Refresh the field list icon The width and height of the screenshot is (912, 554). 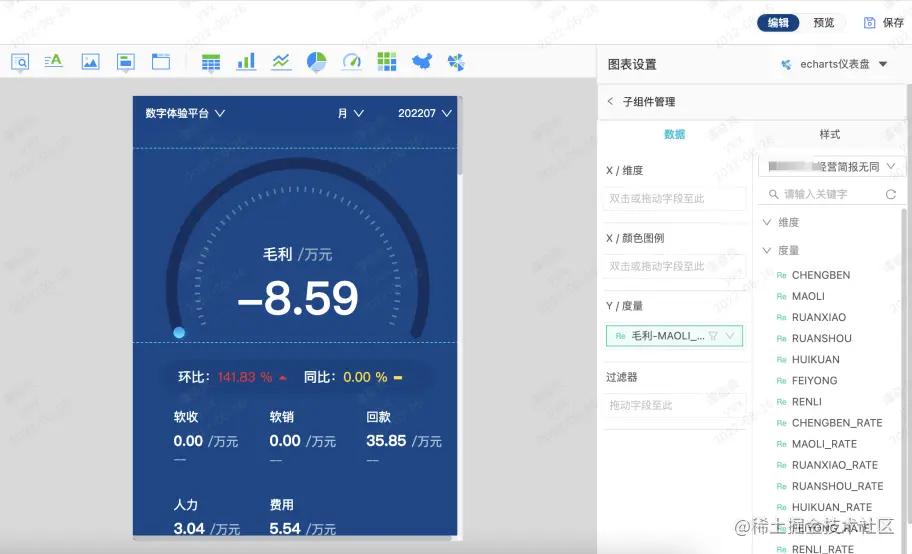(890, 194)
